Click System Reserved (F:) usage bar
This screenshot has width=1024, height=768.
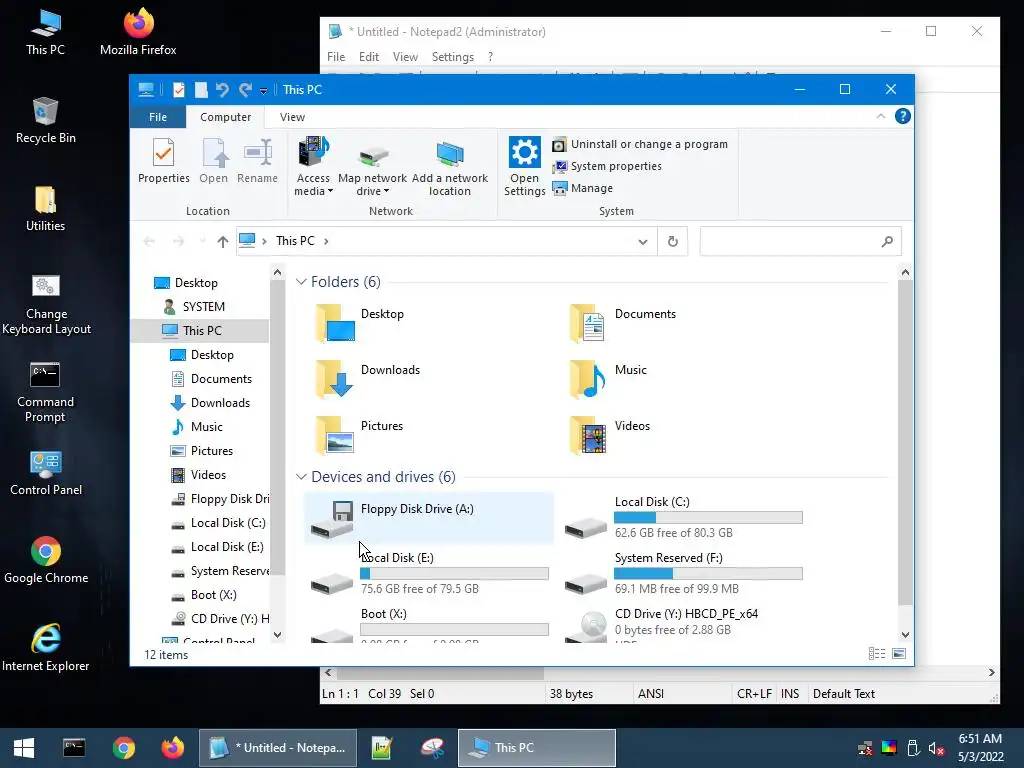point(708,574)
